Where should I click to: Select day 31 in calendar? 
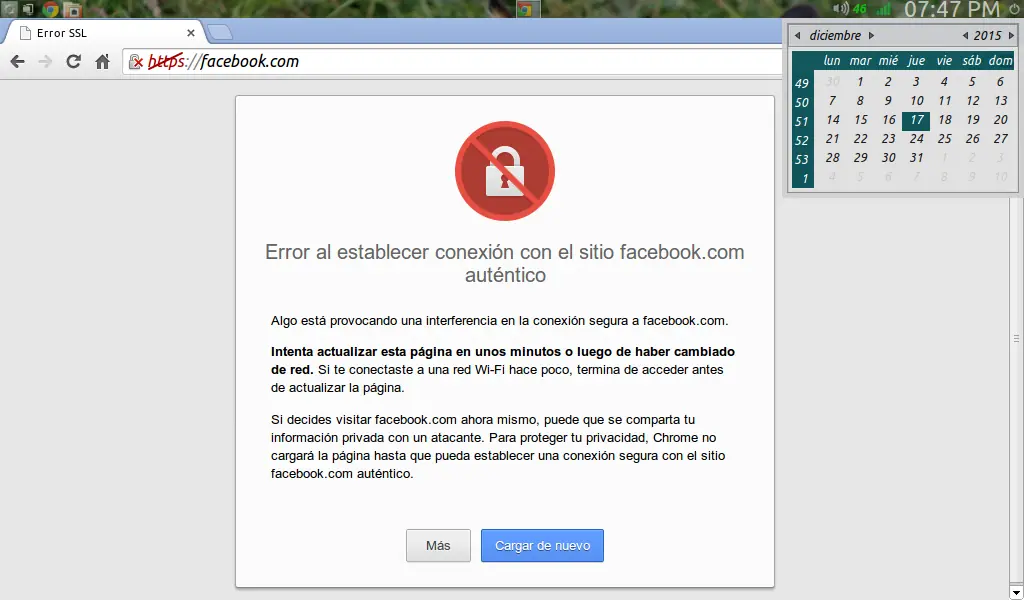pyautogui.click(x=916, y=158)
